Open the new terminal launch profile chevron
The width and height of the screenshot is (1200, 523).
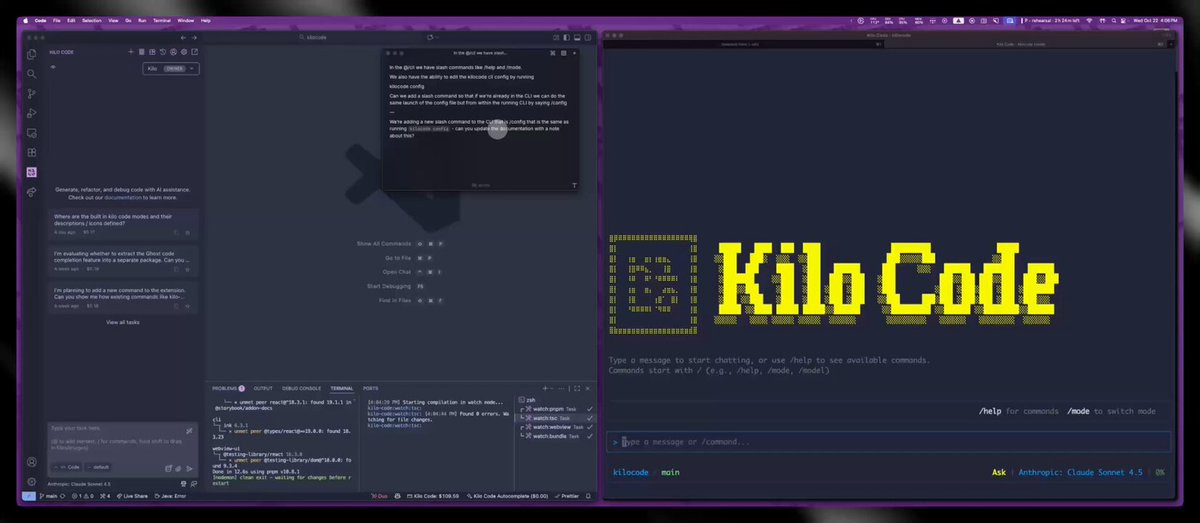point(553,388)
